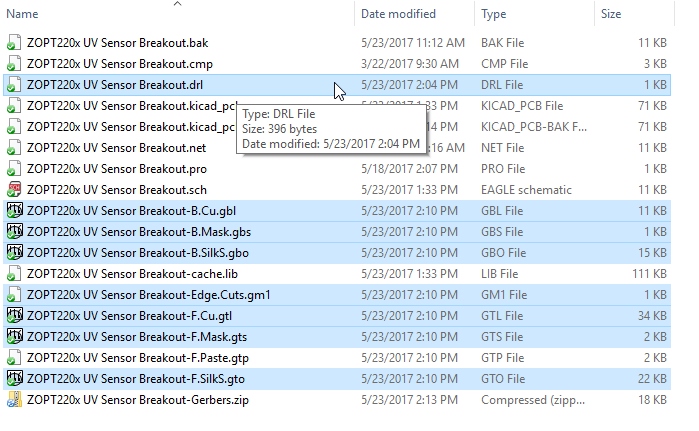
Task: Click the EAGLE schematic .sch file icon
Action: tap(14, 189)
